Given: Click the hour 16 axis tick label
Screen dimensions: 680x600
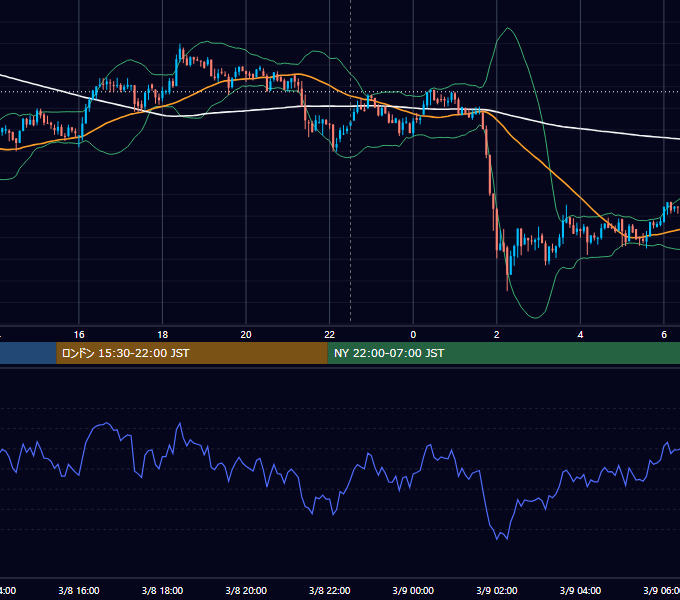Looking at the screenshot, I should tap(79, 335).
